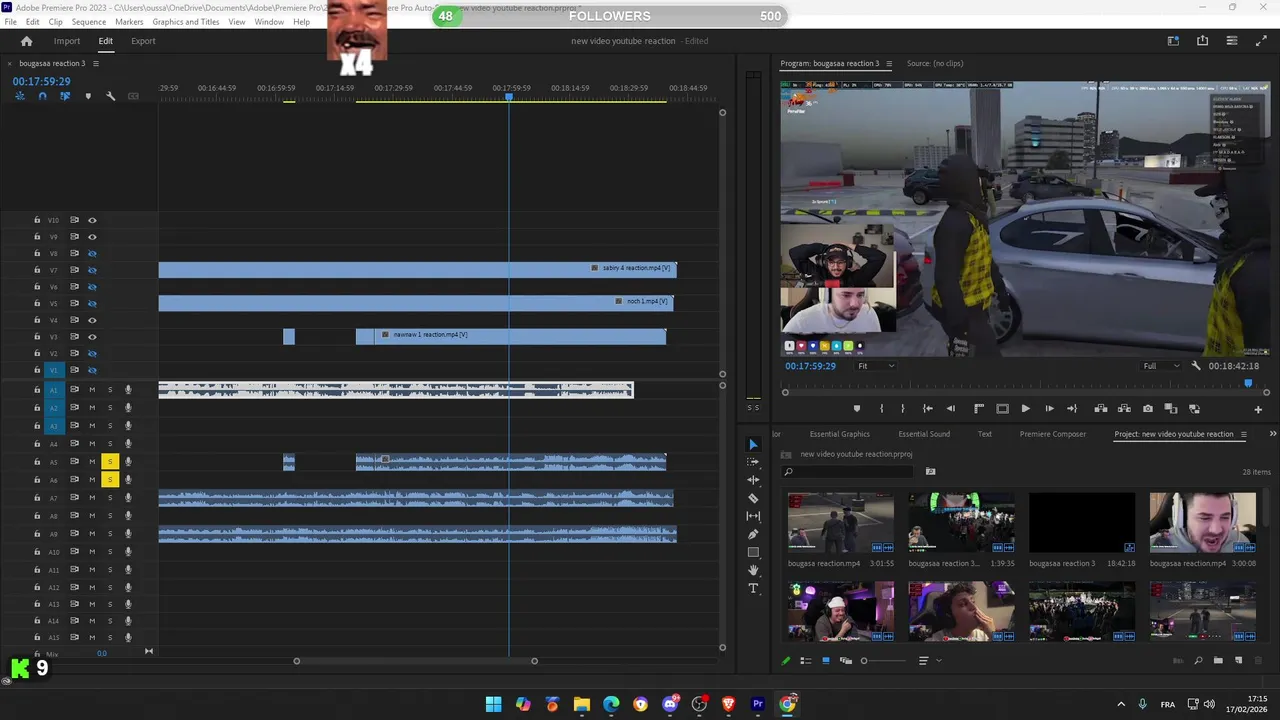The image size is (1280, 720).
Task: Toggle visibility eye of track V7
Action: [x=92, y=270]
